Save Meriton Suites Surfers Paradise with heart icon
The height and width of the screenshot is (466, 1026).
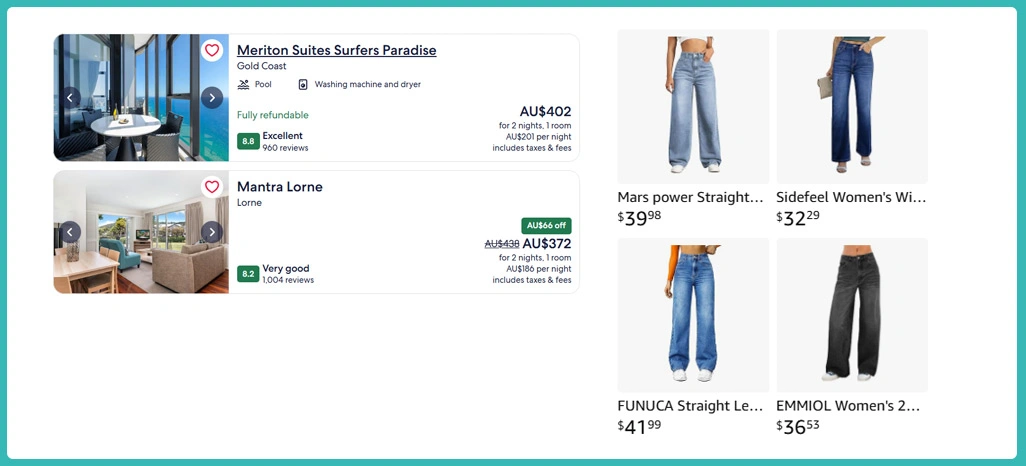coord(212,50)
